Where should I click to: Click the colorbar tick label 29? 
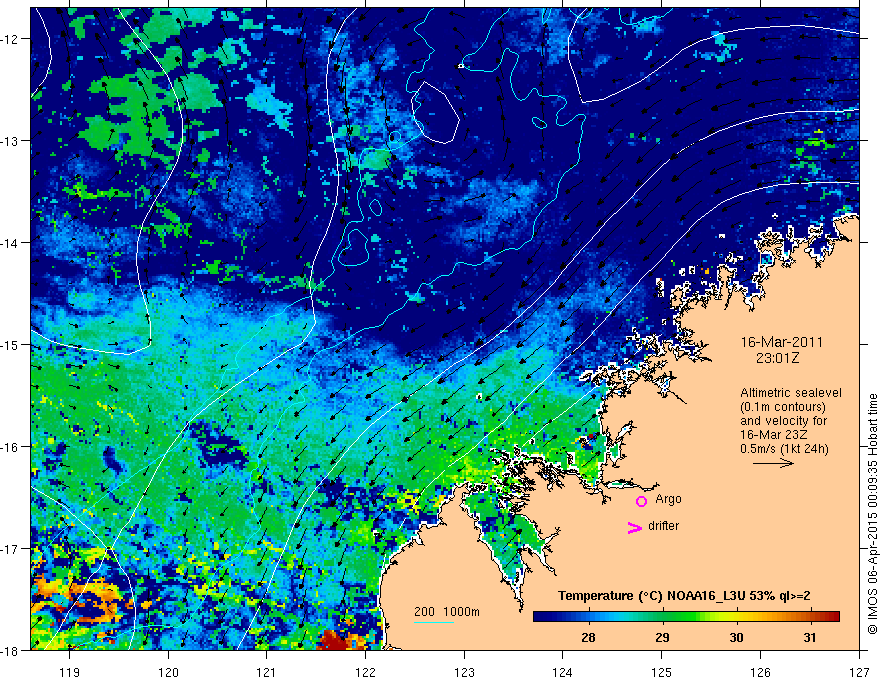662,637
